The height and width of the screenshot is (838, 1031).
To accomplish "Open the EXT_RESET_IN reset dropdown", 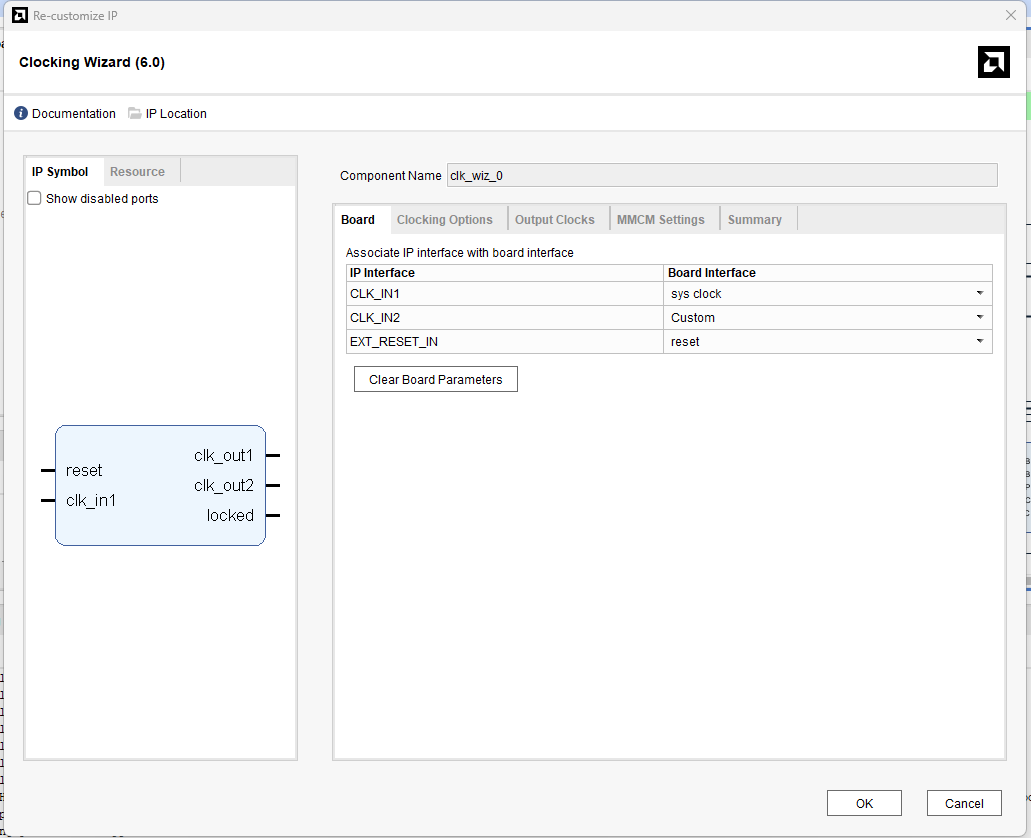I will 979,342.
